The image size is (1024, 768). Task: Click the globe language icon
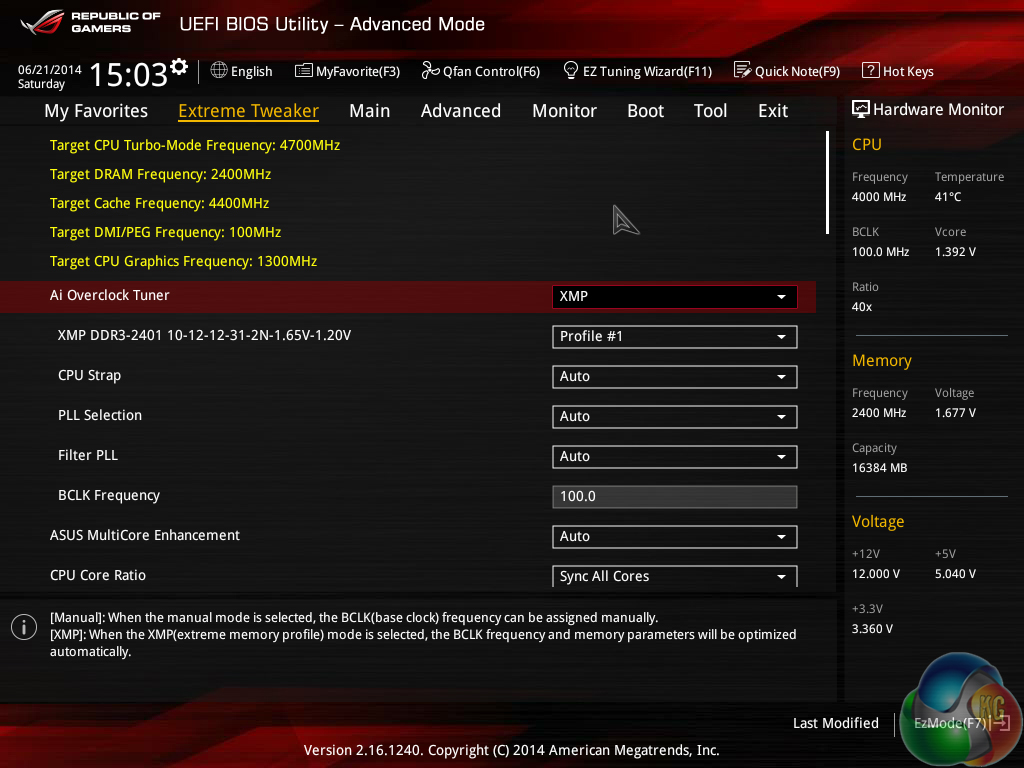click(219, 71)
